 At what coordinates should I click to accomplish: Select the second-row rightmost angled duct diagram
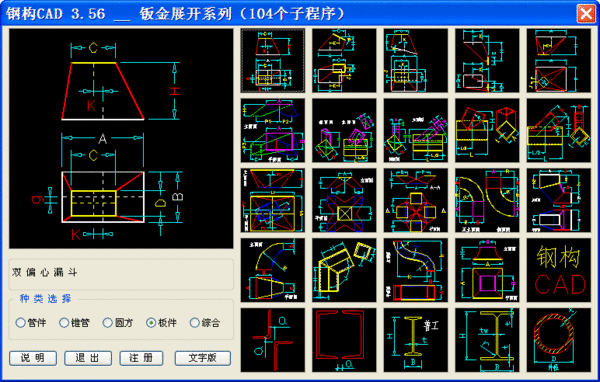coord(559,131)
